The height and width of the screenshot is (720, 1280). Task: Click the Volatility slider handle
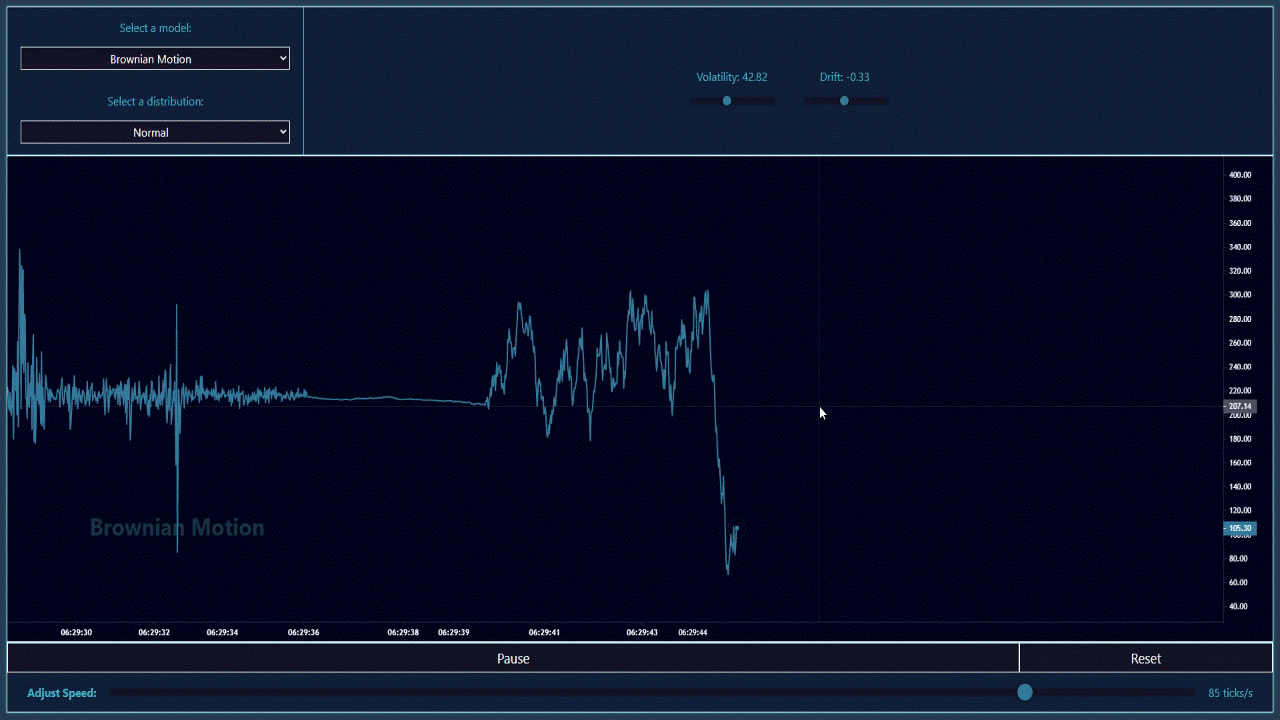(x=727, y=101)
